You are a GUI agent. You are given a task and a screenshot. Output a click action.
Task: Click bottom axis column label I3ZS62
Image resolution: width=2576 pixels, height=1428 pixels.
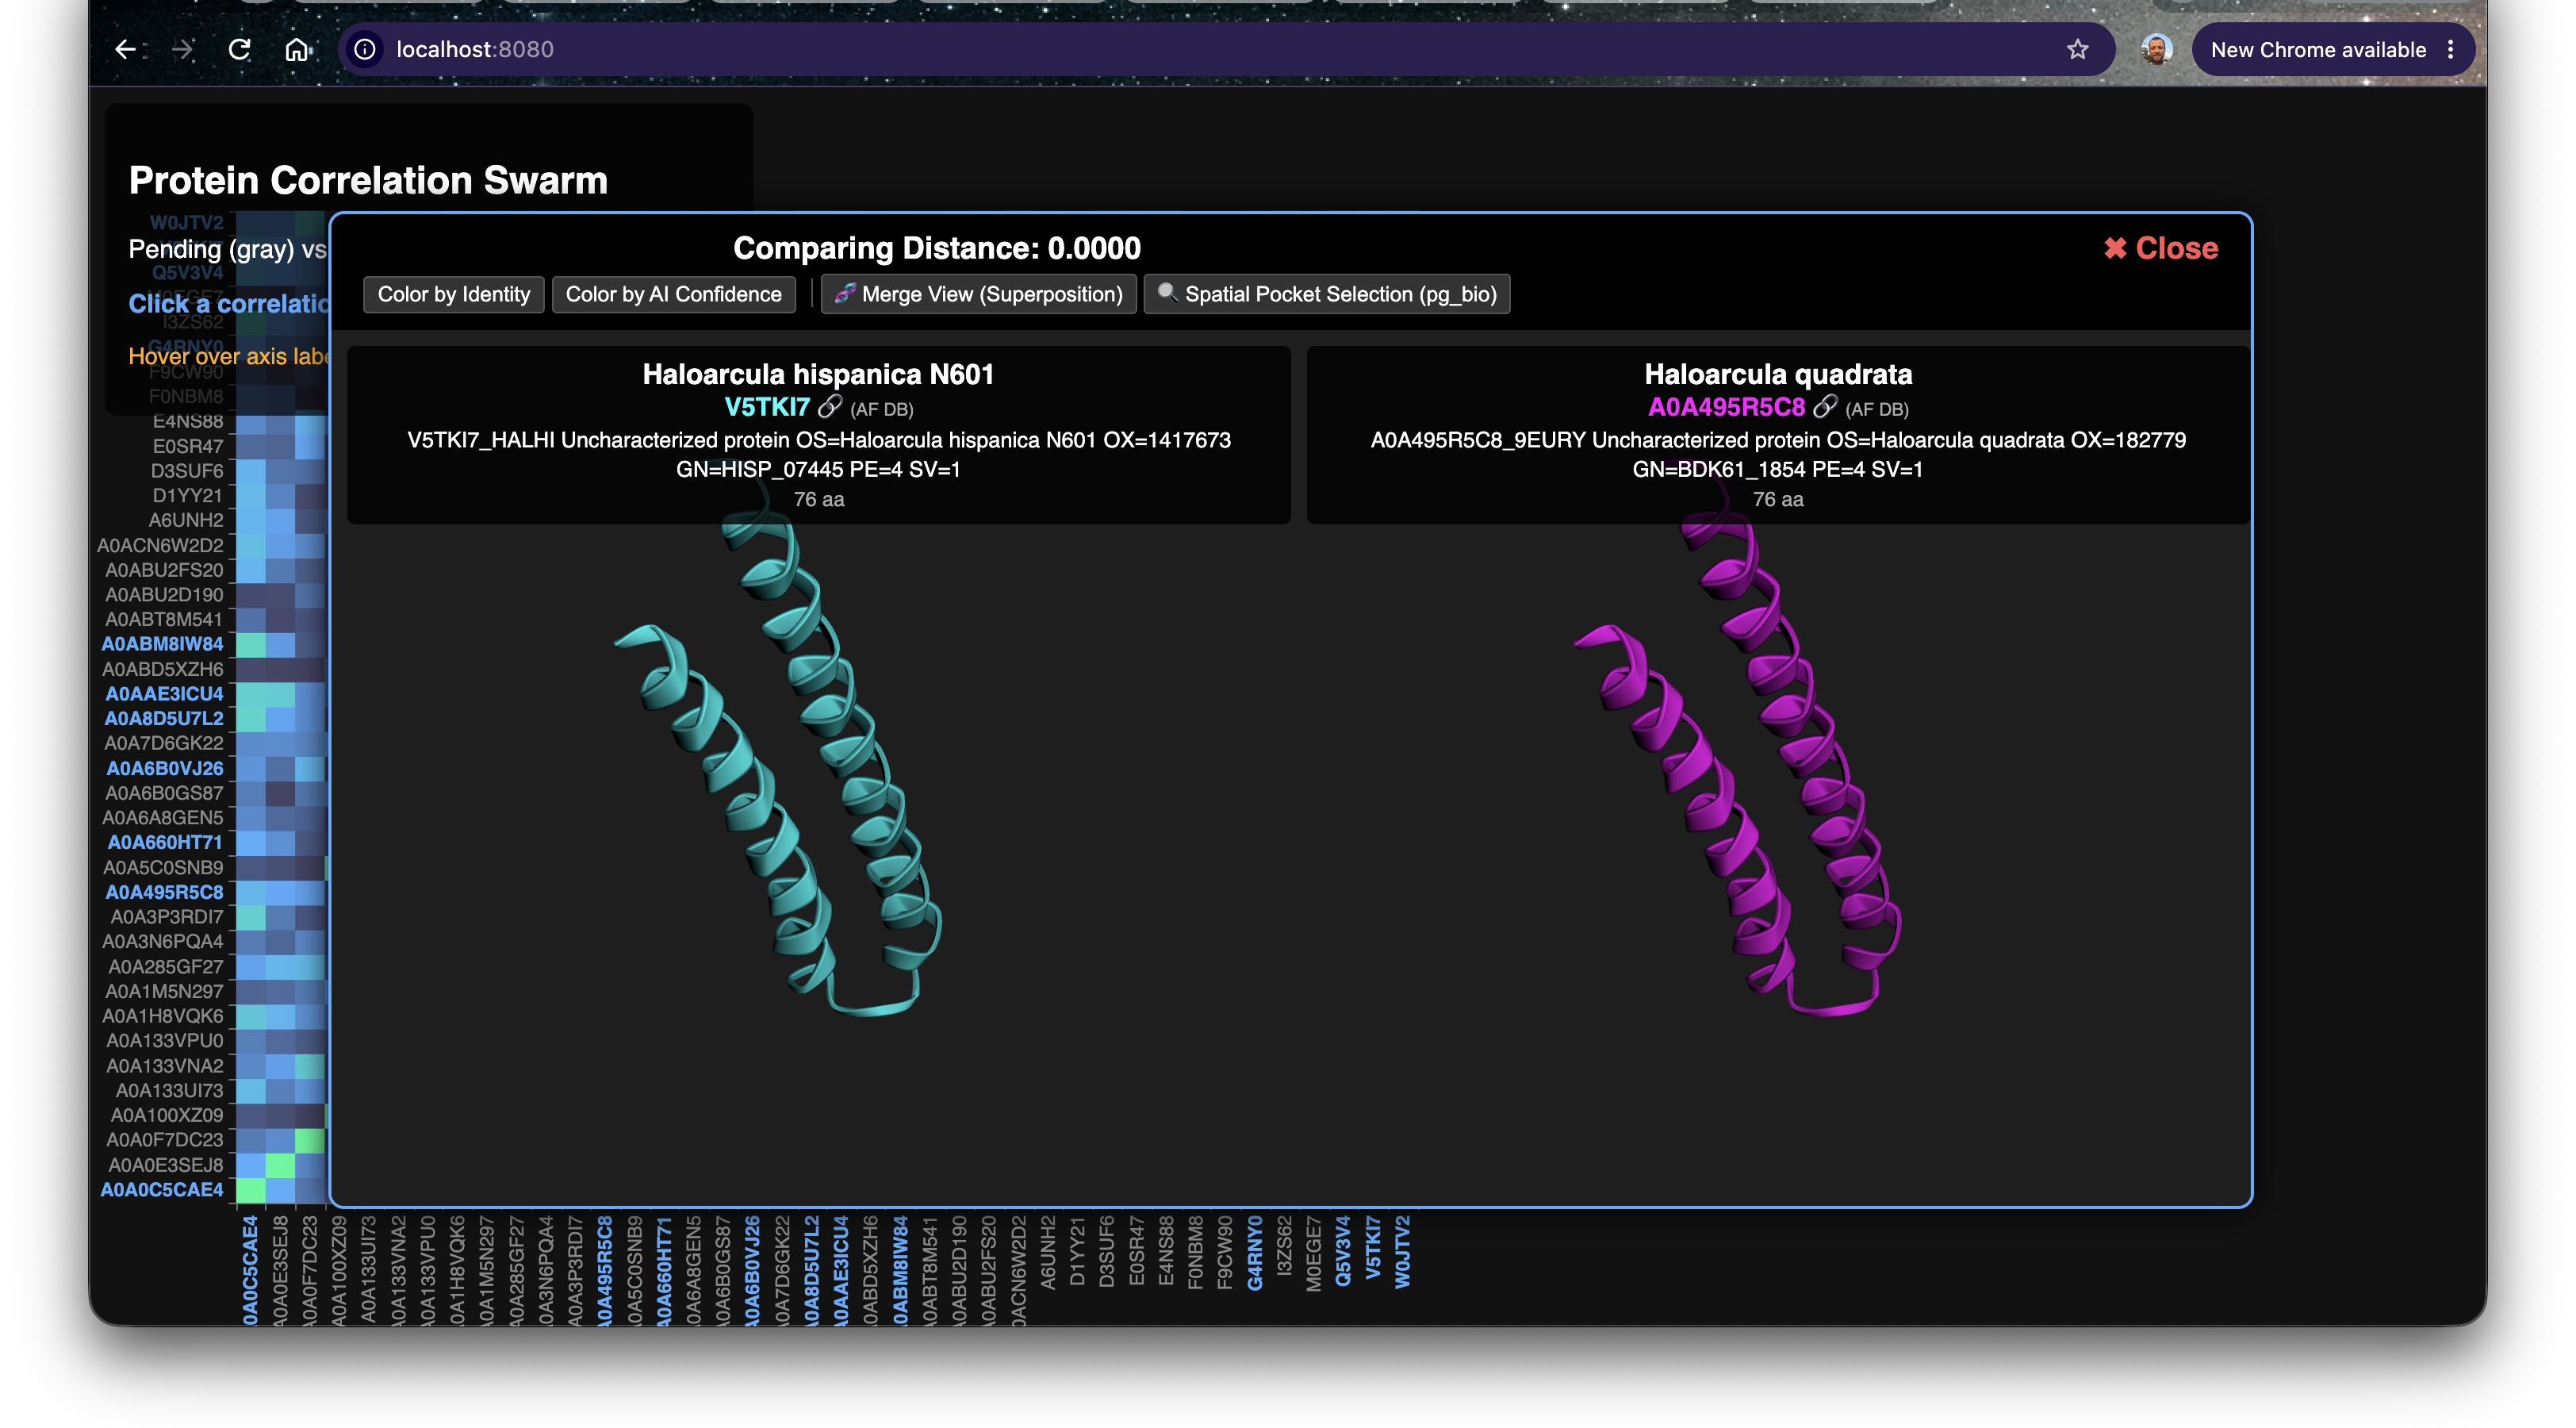tap(1285, 1246)
